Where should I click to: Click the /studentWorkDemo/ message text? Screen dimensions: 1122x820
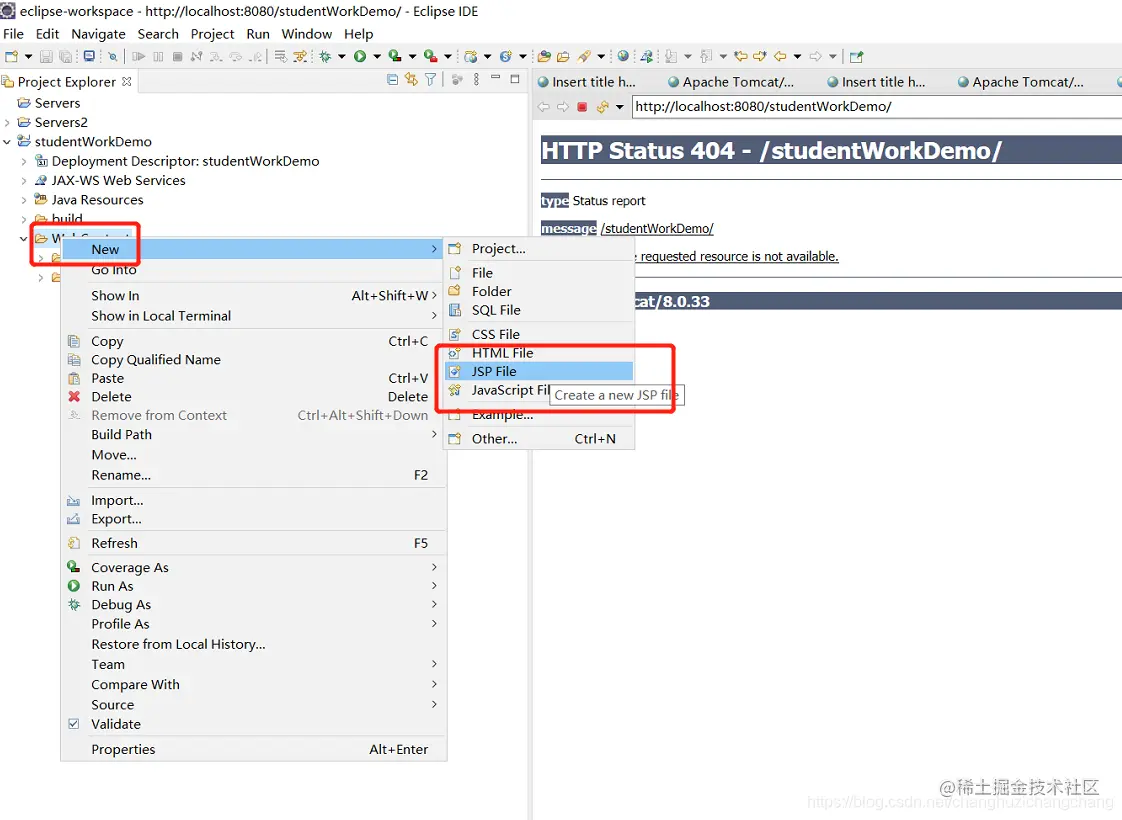tap(658, 229)
